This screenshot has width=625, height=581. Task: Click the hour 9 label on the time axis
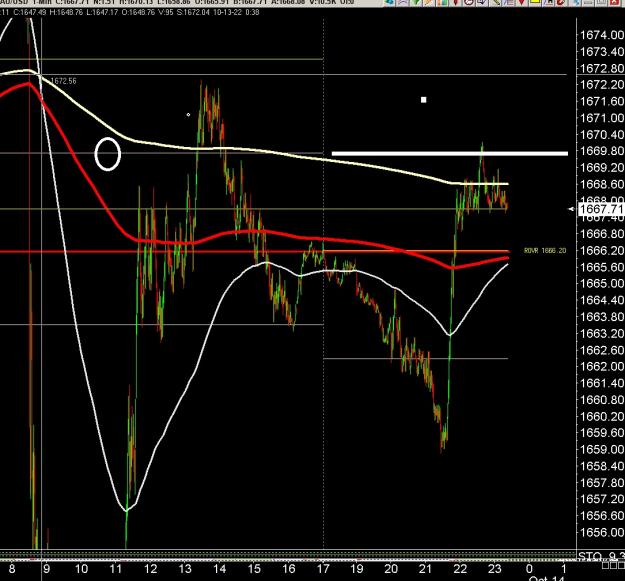pos(46,569)
